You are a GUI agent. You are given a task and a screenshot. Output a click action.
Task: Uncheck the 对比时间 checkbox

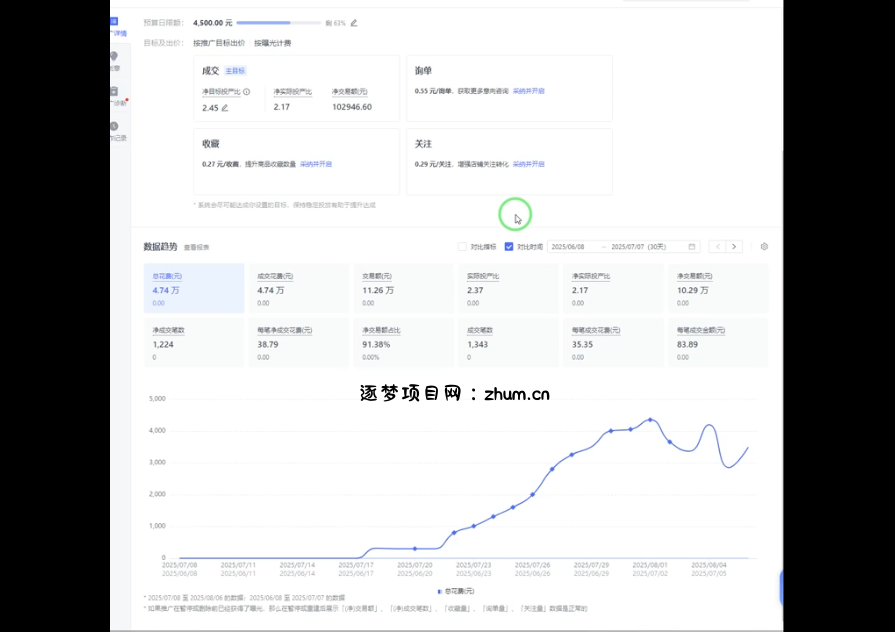coord(509,246)
